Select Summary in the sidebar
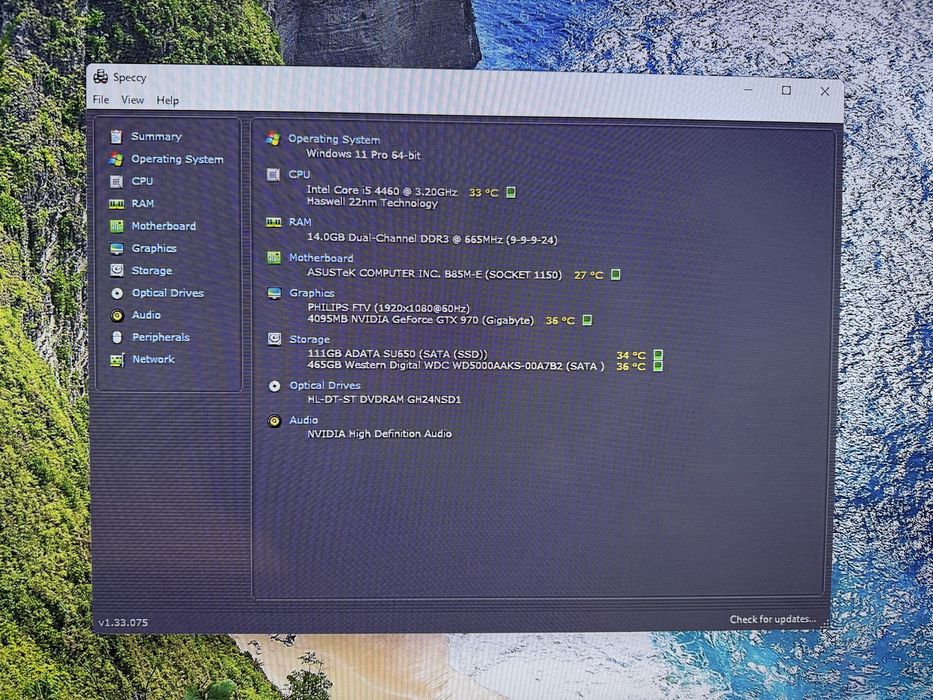Image resolution: width=933 pixels, height=700 pixels. [x=156, y=136]
